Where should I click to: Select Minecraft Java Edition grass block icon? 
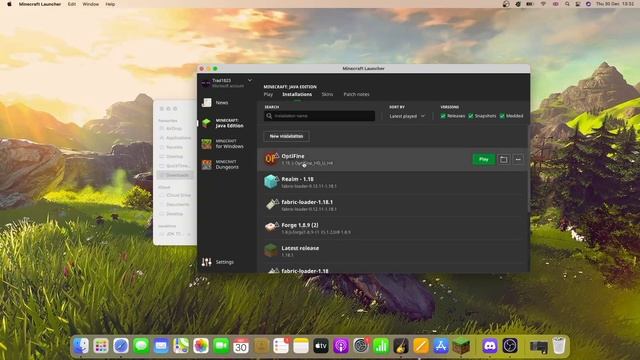(x=207, y=123)
